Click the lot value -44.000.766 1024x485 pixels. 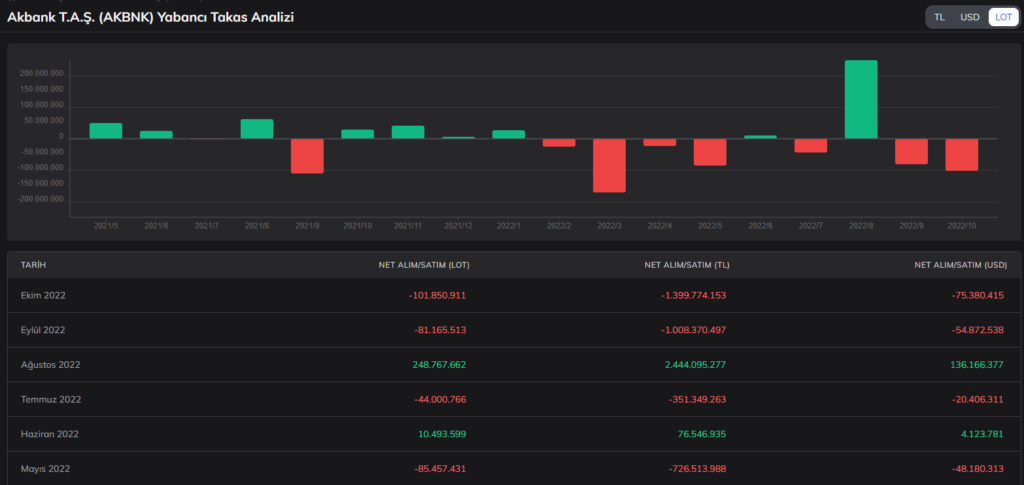440,399
